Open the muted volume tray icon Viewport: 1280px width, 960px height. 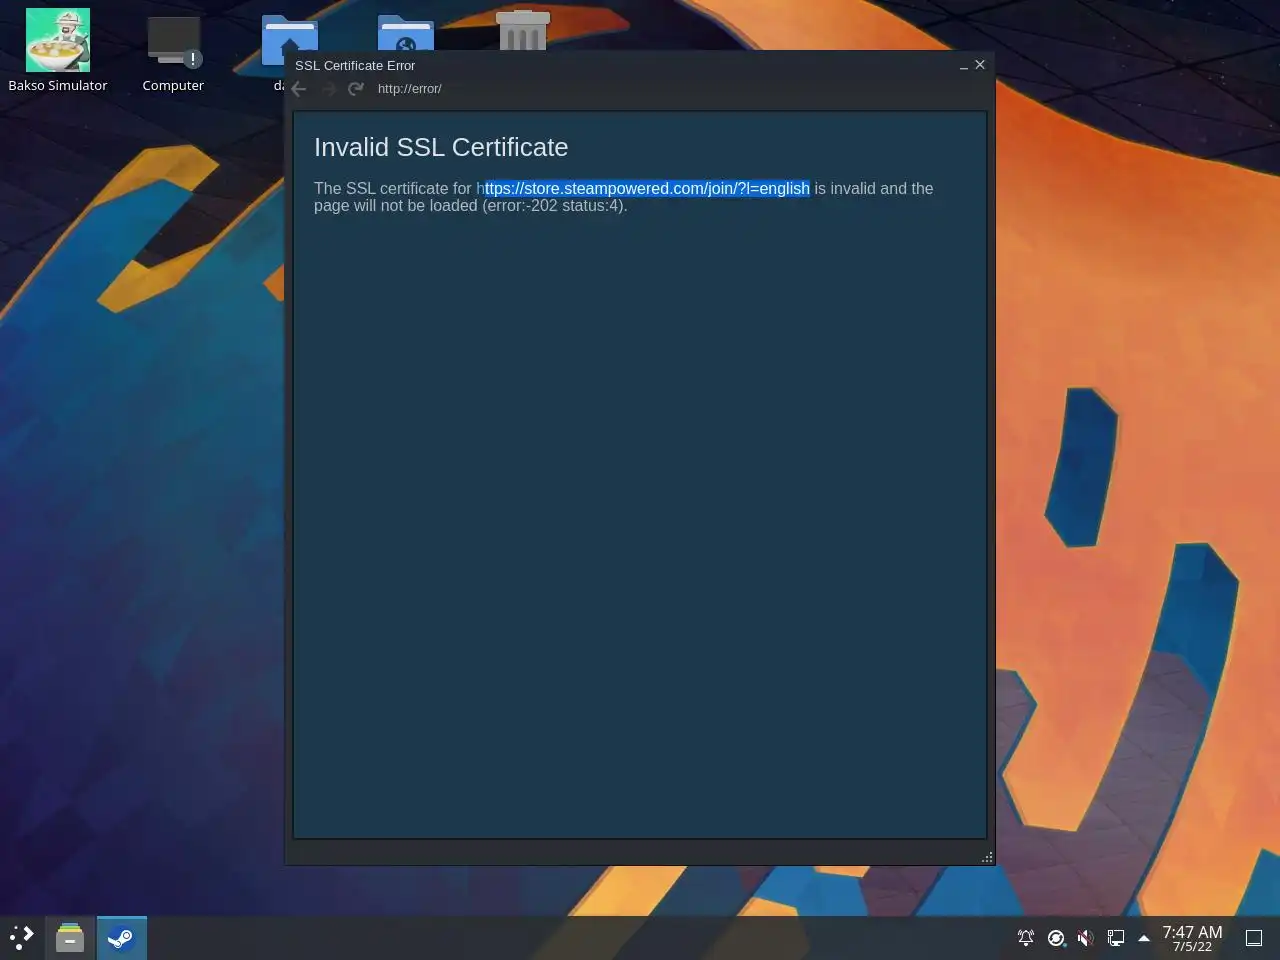click(1085, 938)
